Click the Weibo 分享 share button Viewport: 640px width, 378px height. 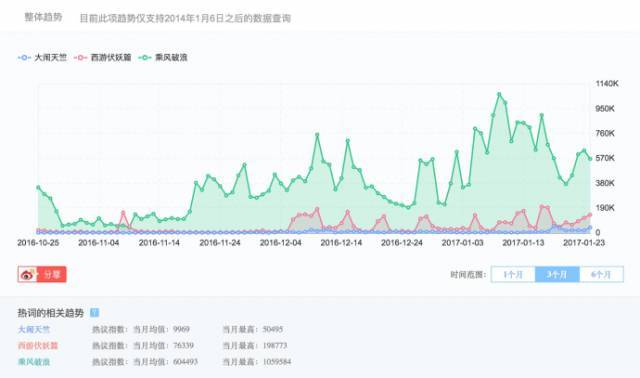(42, 274)
